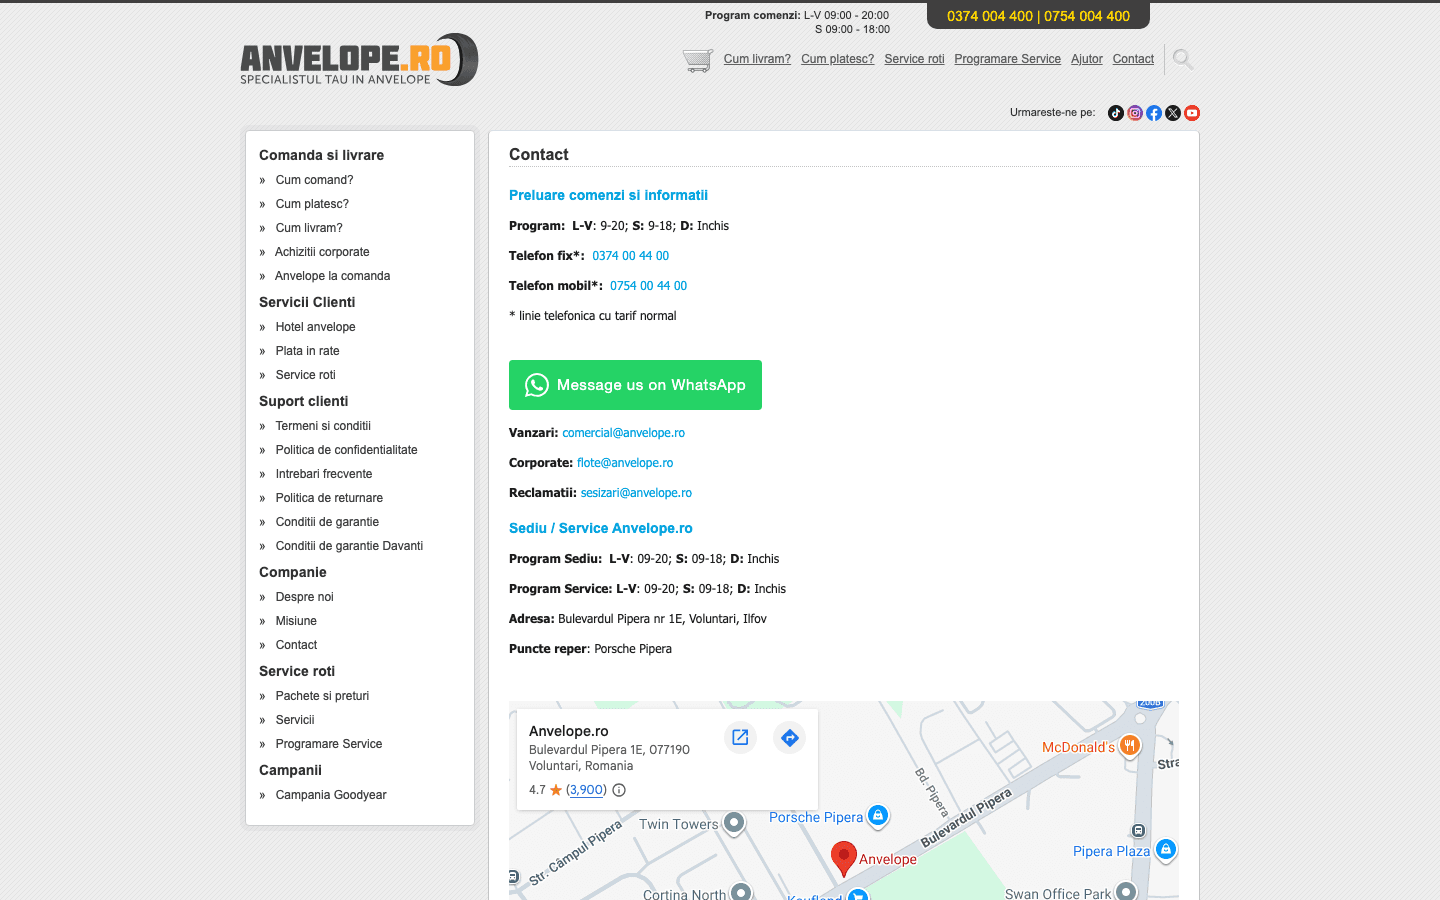Click landline number 0374 00 44 00
Image resolution: width=1440 pixels, height=900 pixels.
click(x=630, y=256)
